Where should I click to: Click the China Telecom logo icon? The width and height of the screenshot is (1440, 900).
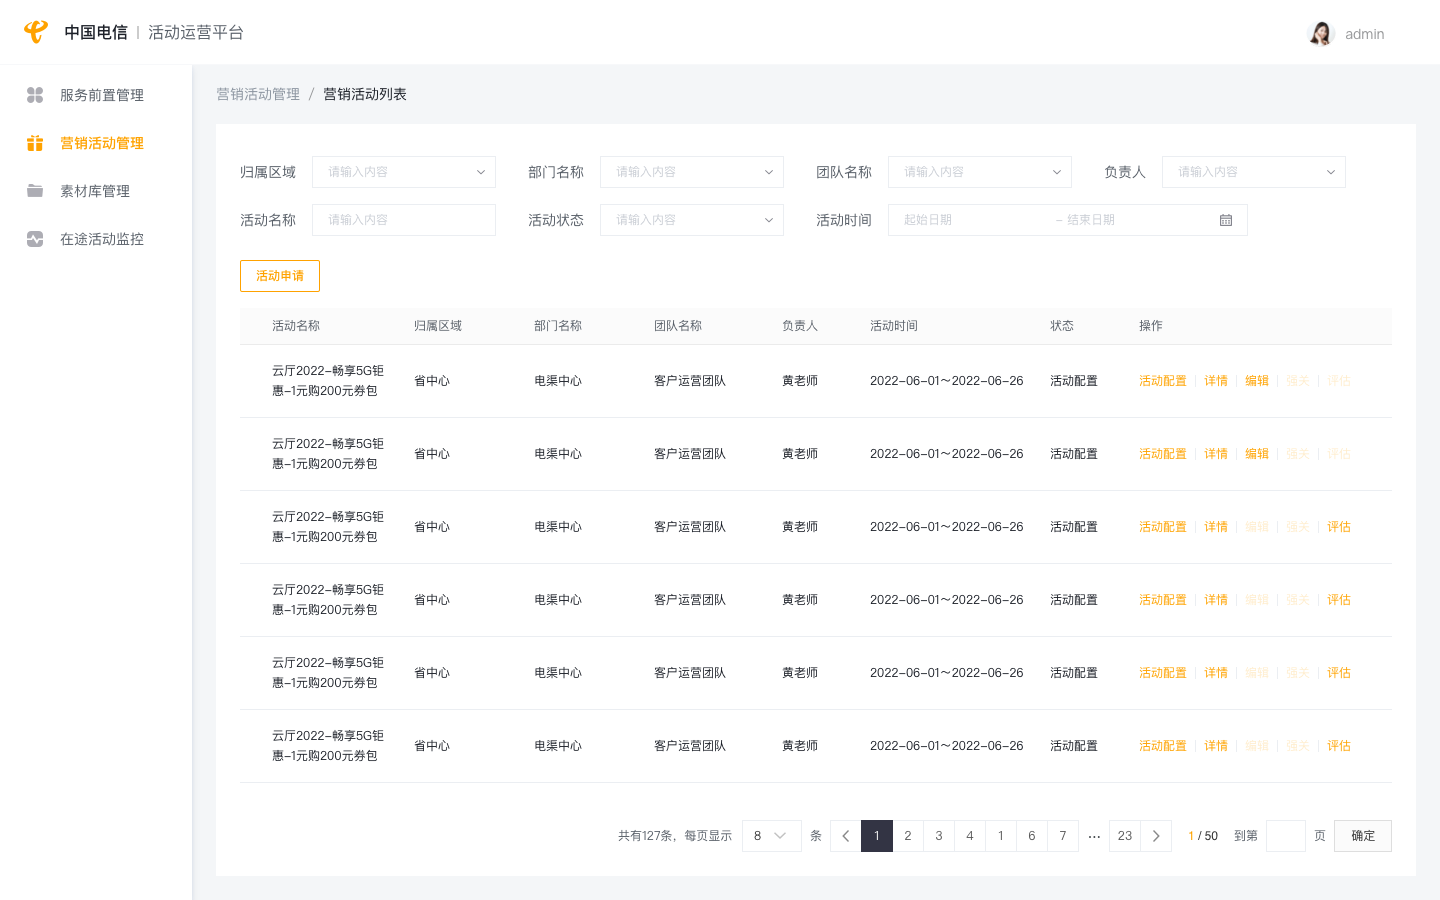(36, 32)
